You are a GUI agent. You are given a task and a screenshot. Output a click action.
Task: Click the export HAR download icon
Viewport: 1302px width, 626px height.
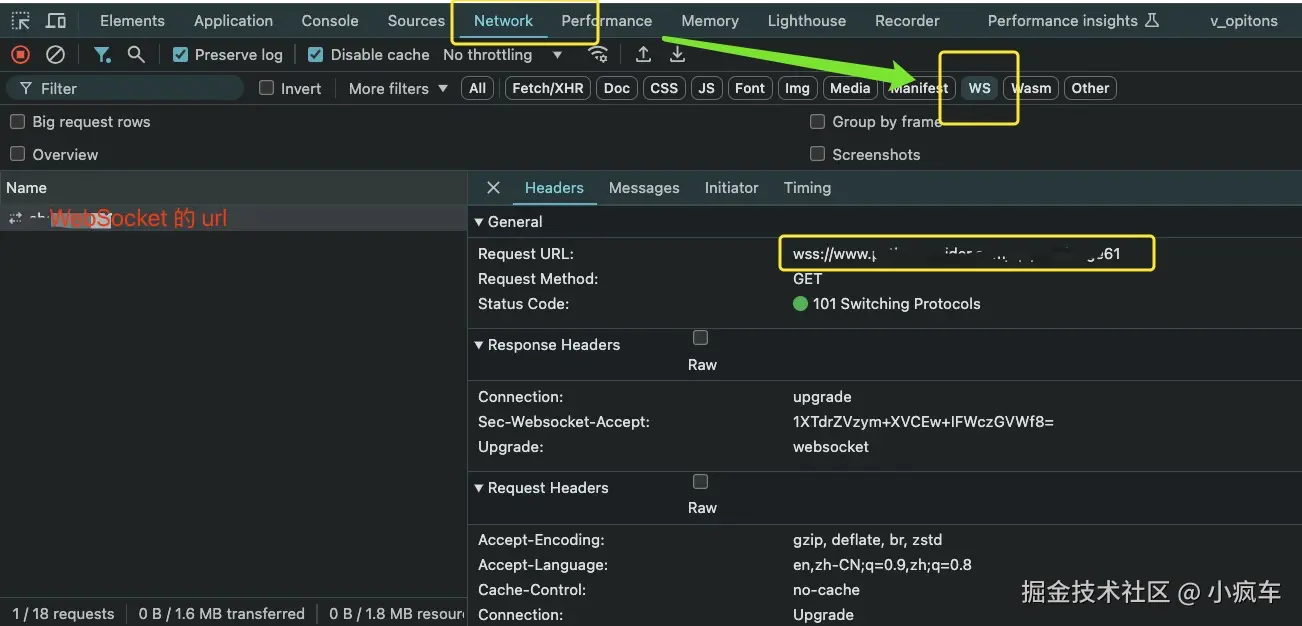677,55
